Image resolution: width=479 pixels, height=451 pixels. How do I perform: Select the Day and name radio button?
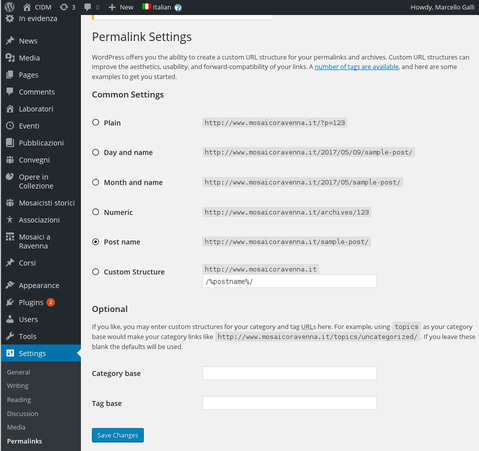tap(96, 152)
